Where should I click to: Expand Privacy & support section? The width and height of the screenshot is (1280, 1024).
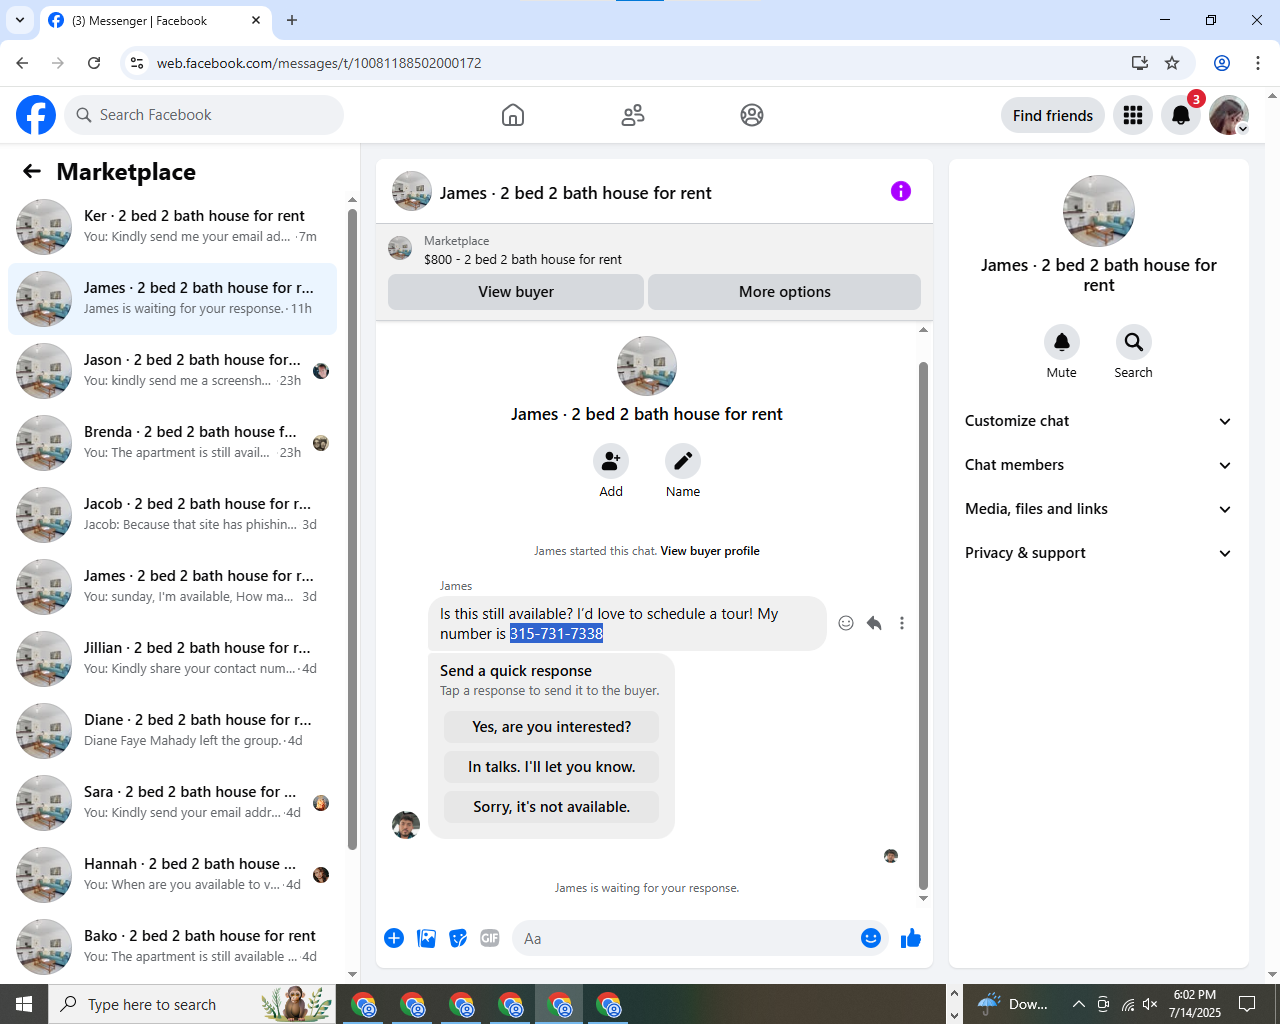click(1098, 553)
